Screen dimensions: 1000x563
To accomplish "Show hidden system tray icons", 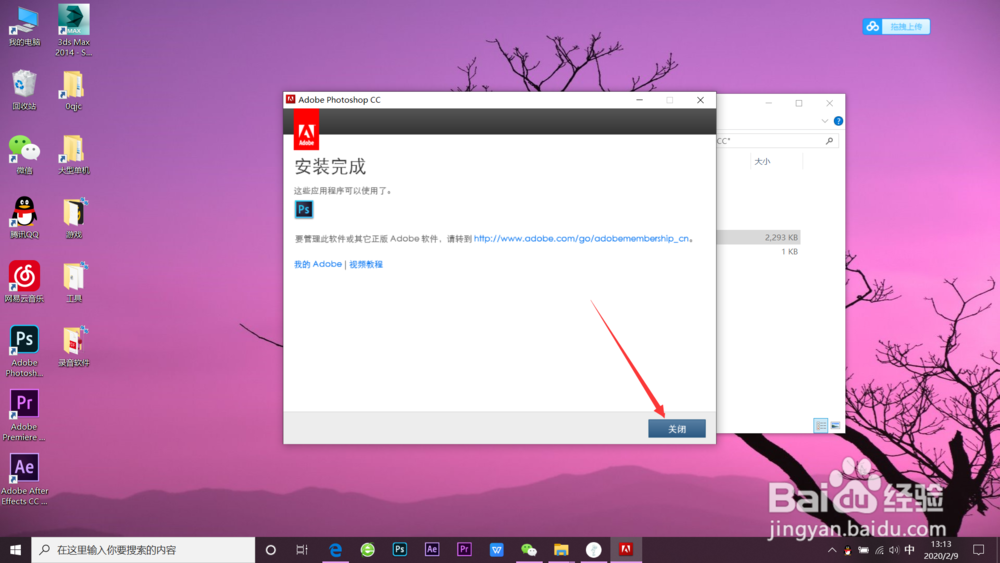I will point(832,550).
